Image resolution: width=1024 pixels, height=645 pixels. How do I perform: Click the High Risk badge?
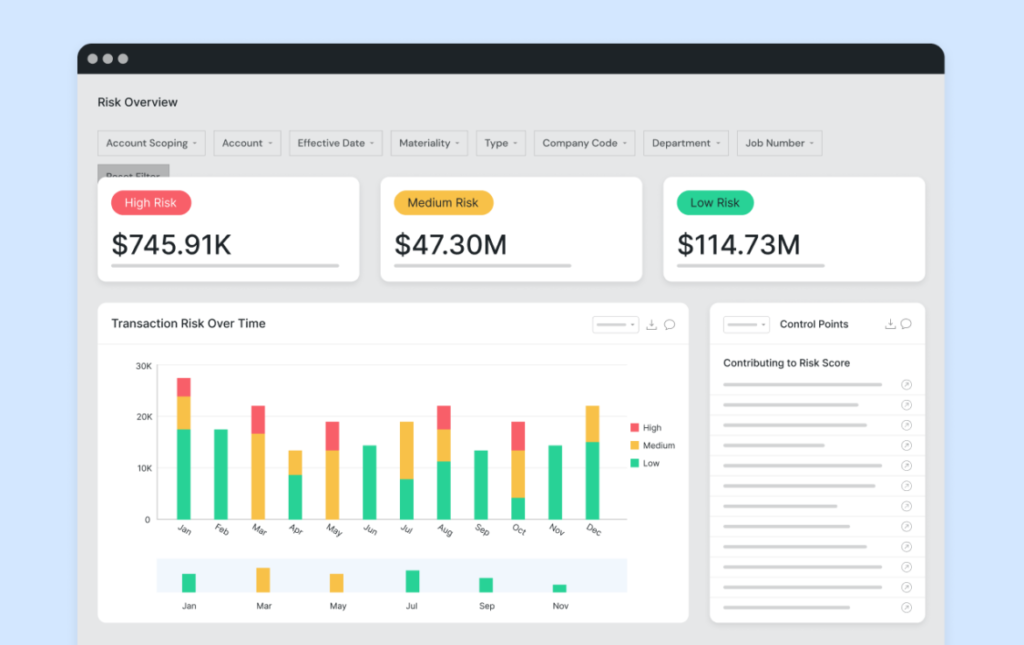tap(151, 202)
